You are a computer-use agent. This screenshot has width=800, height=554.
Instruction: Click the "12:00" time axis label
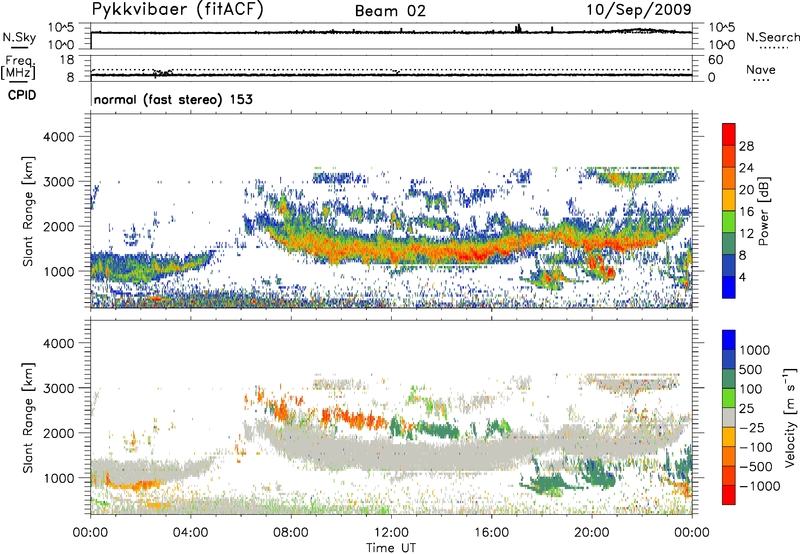391,533
